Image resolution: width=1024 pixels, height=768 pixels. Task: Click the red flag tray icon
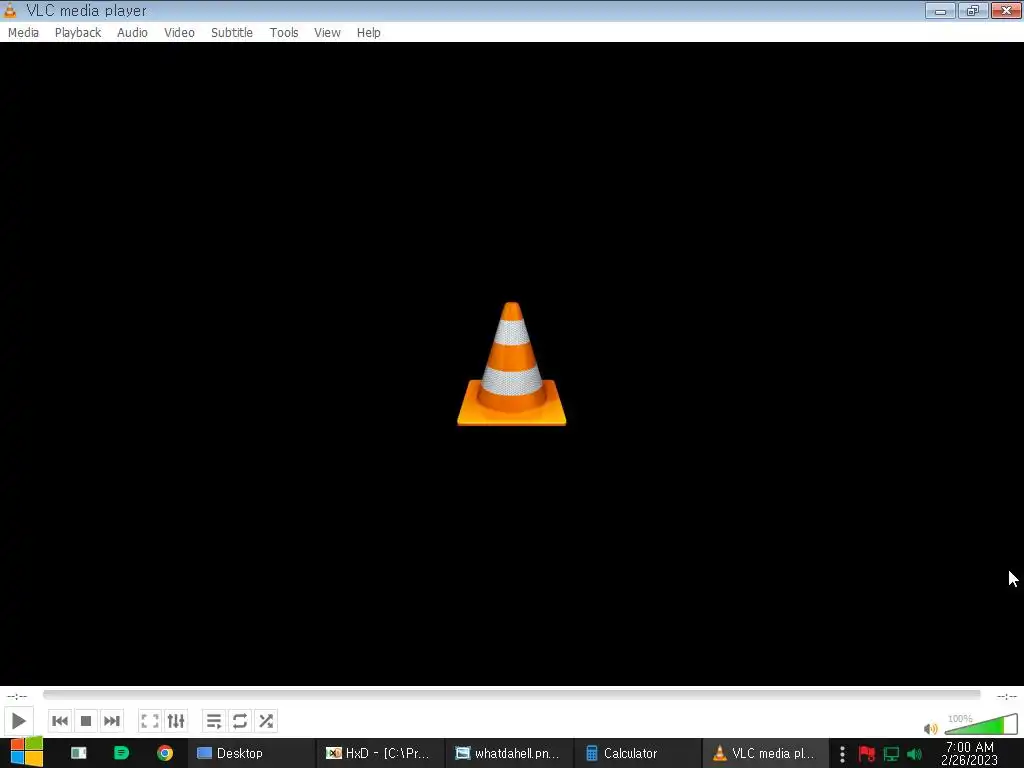867,754
